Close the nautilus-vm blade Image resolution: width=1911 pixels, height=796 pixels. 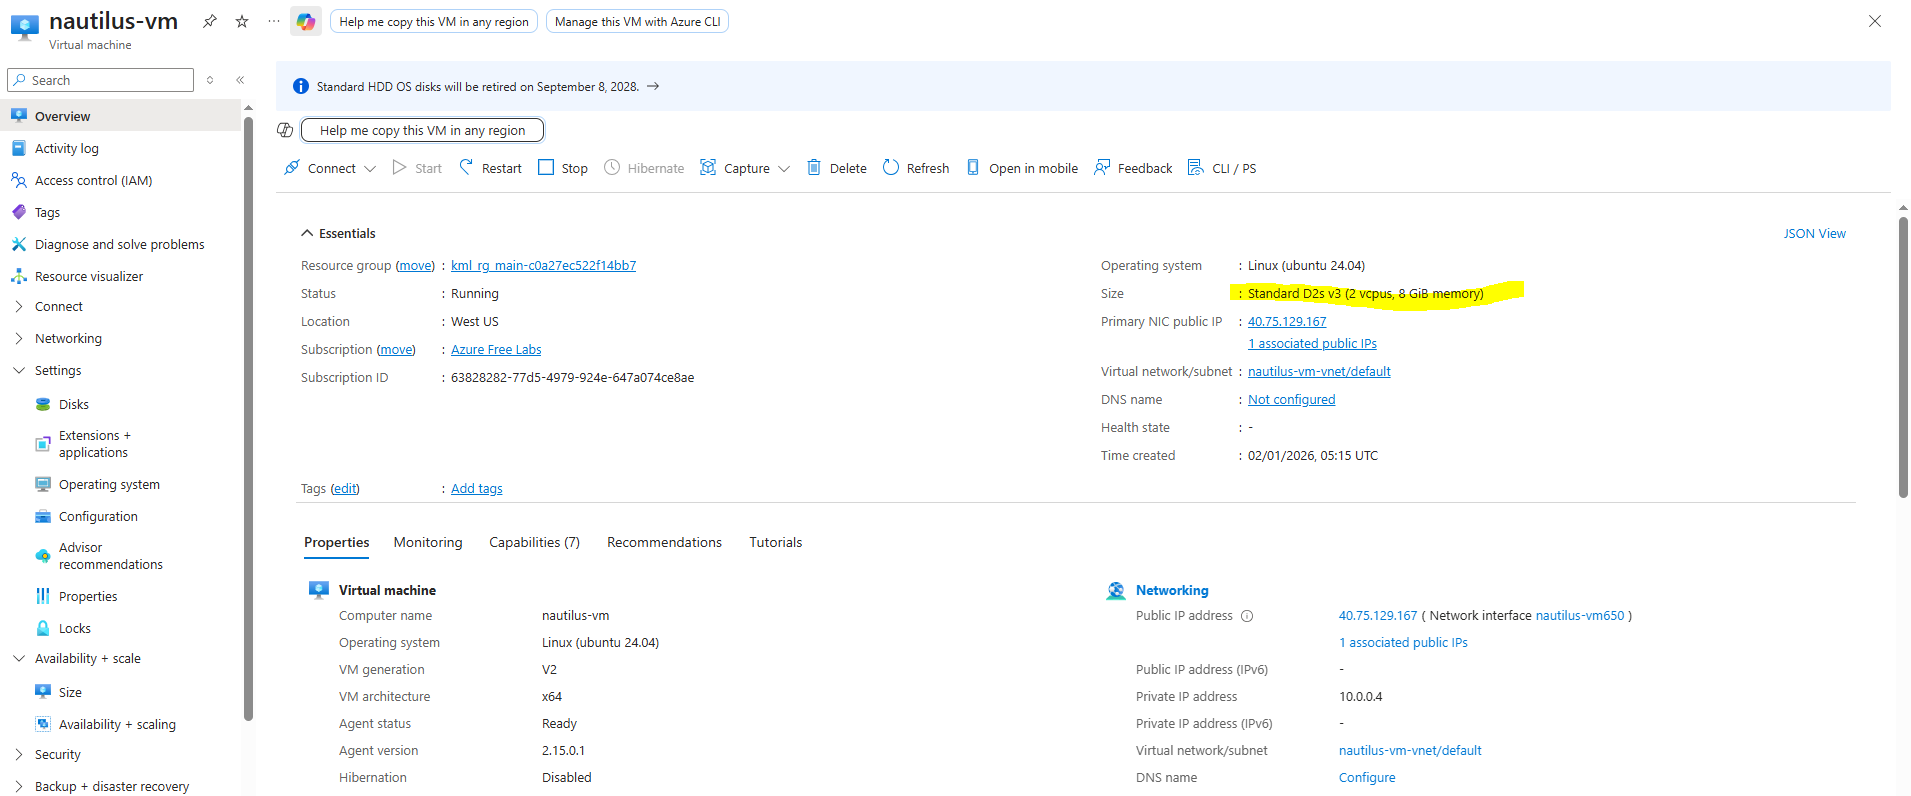pos(1875,21)
